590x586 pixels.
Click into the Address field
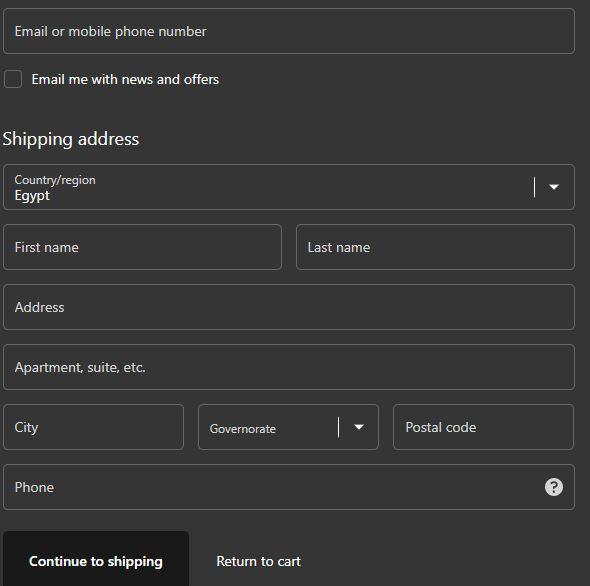tap(289, 307)
